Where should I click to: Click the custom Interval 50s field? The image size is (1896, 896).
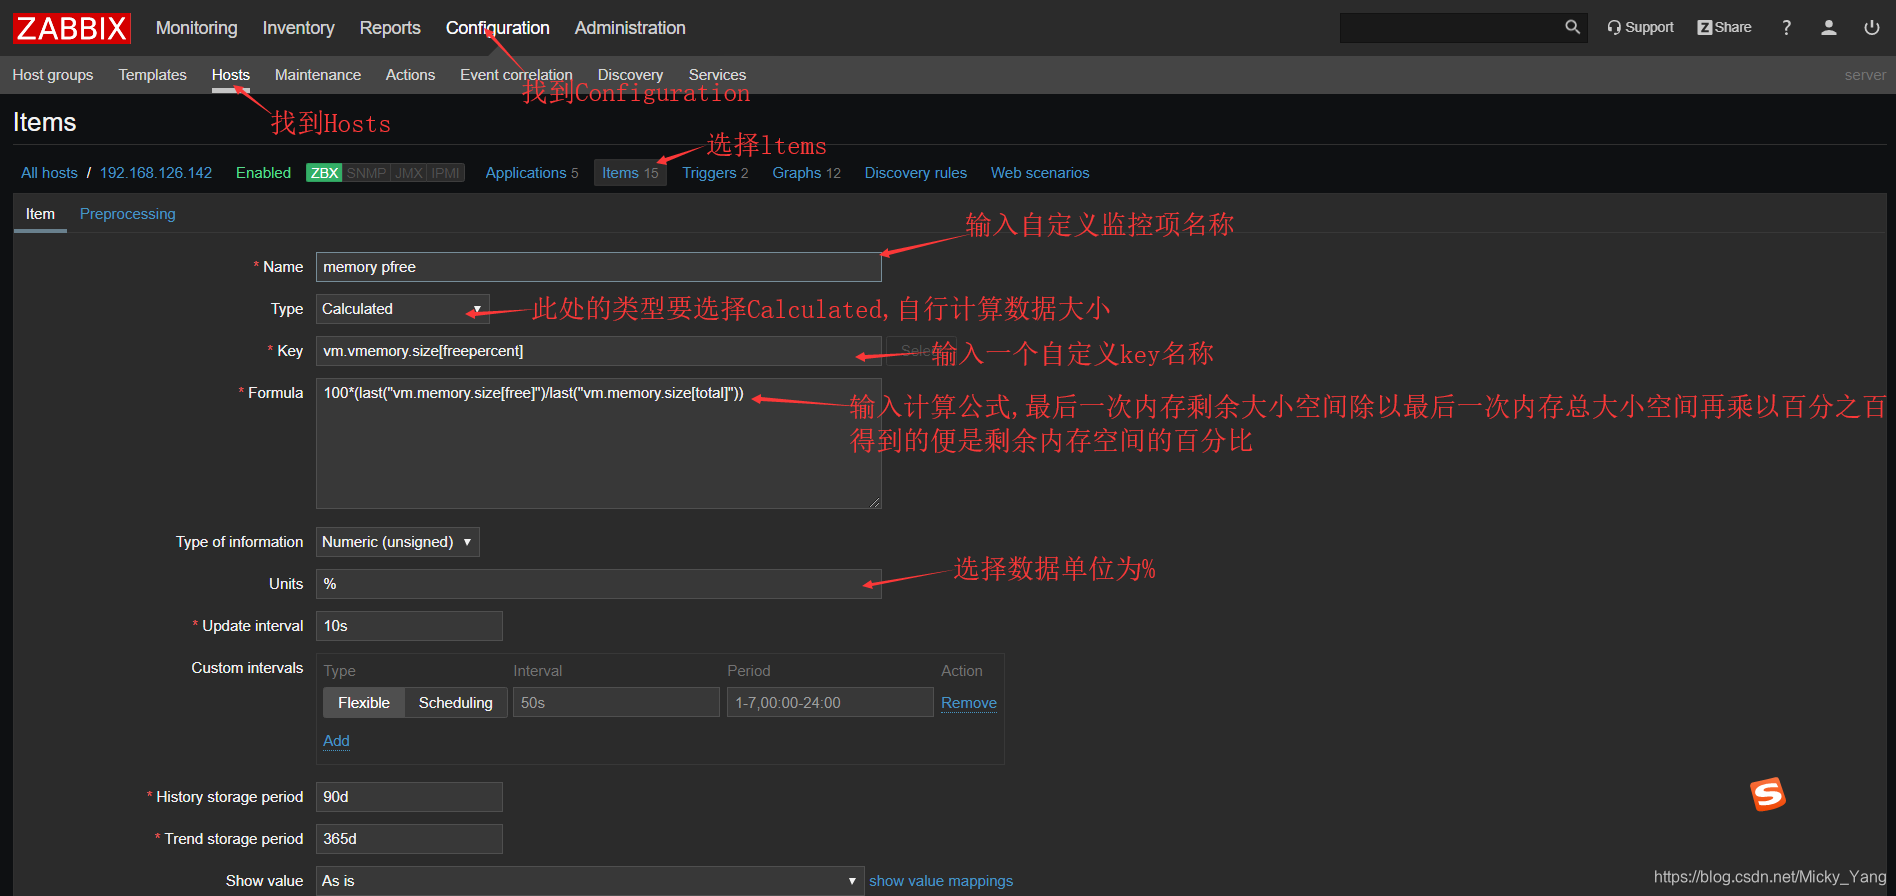[616, 703]
